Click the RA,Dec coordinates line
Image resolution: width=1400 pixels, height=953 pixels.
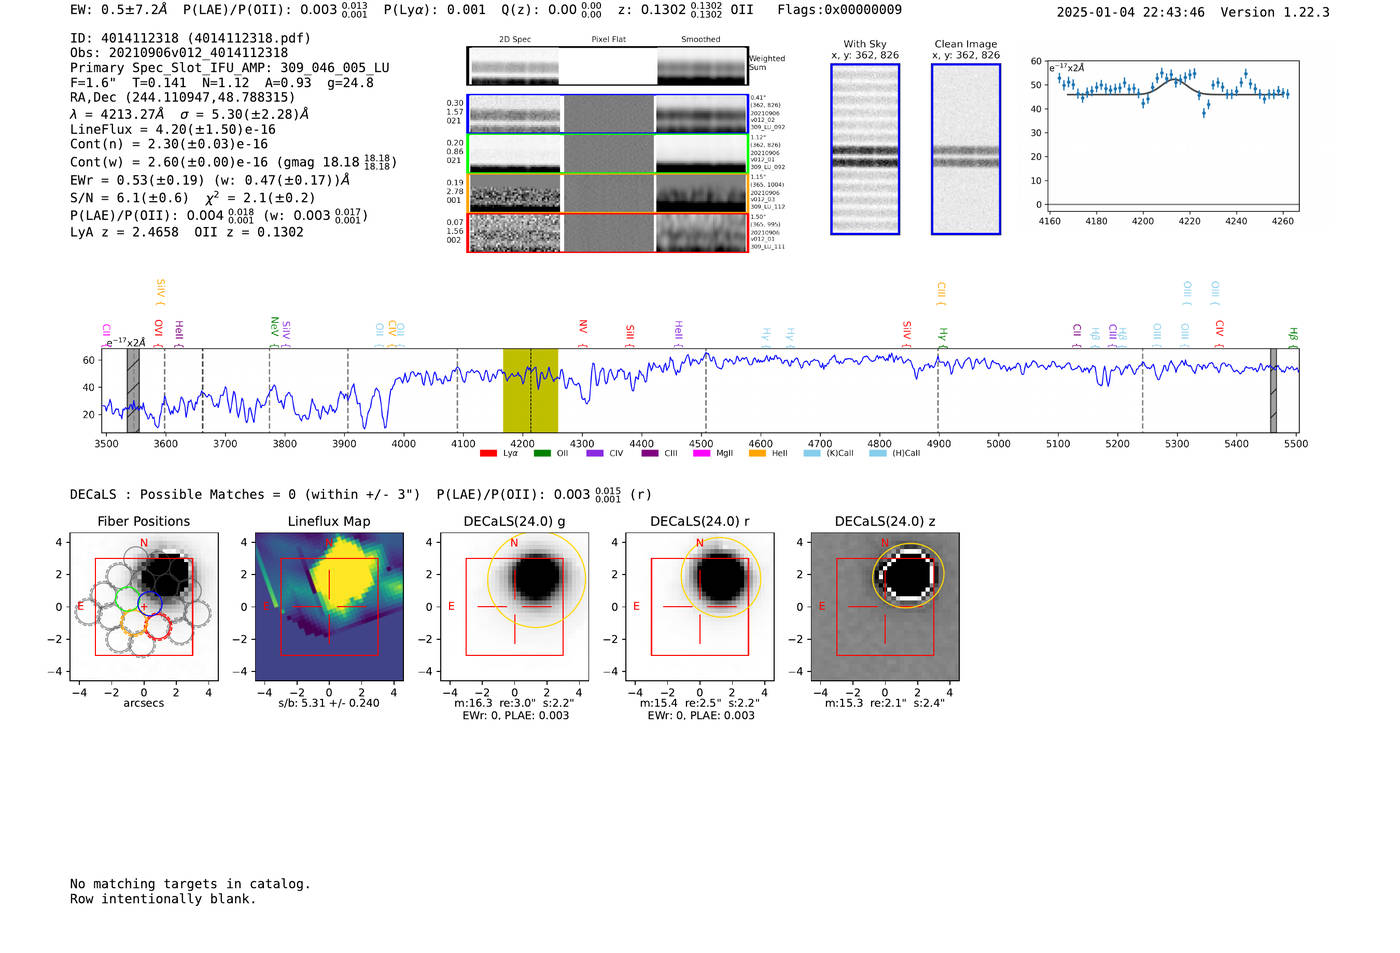(183, 98)
